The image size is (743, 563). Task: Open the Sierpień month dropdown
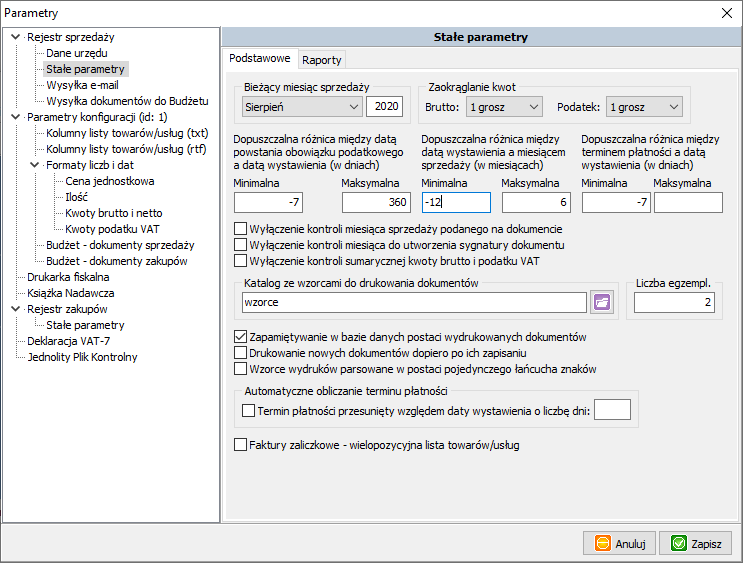pyautogui.click(x=301, y=107)
